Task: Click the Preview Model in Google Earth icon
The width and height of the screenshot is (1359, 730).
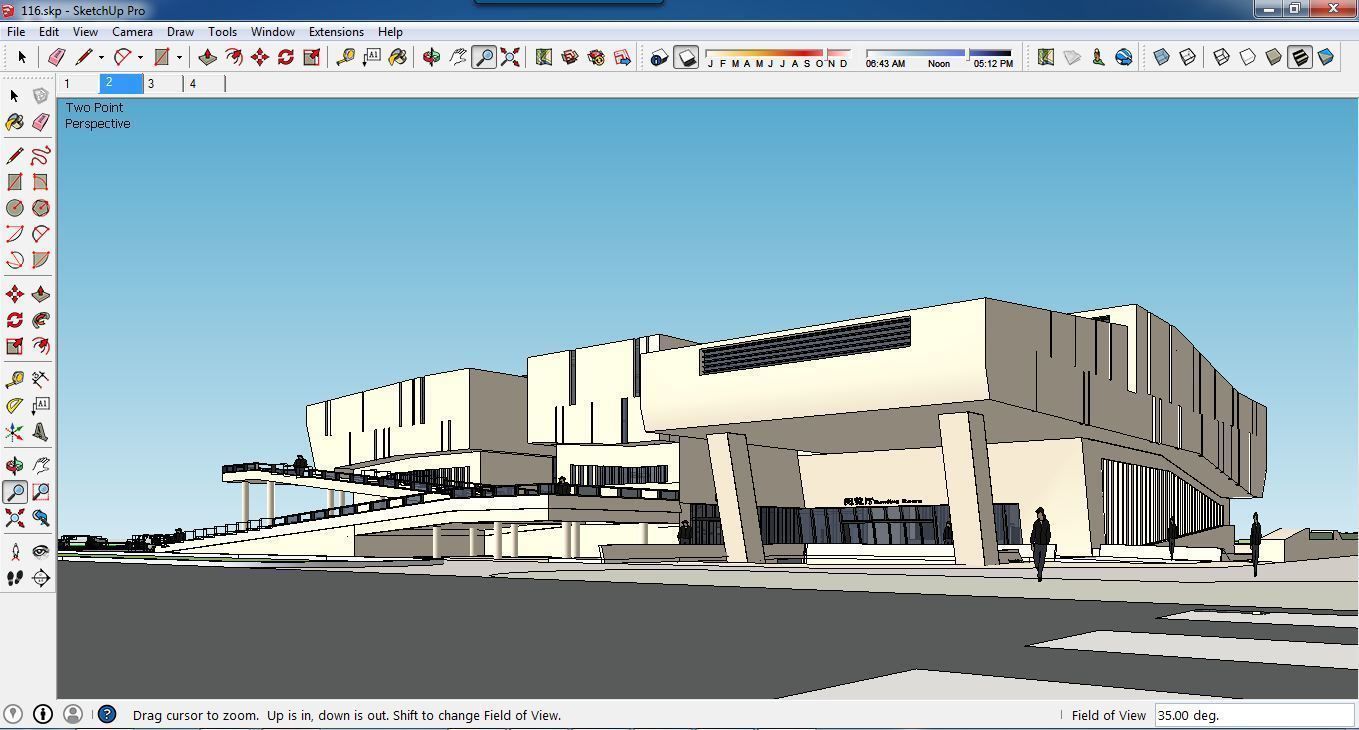Action: 1124,57
